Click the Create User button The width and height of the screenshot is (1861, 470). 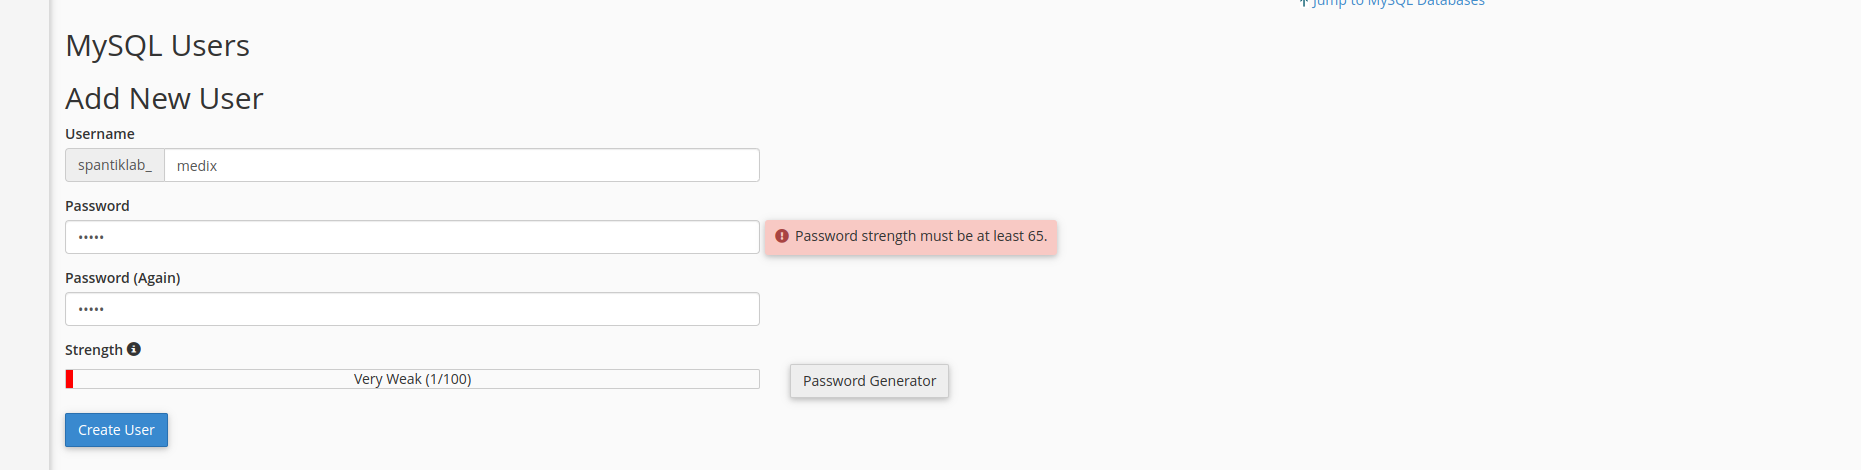click(116, 430)
